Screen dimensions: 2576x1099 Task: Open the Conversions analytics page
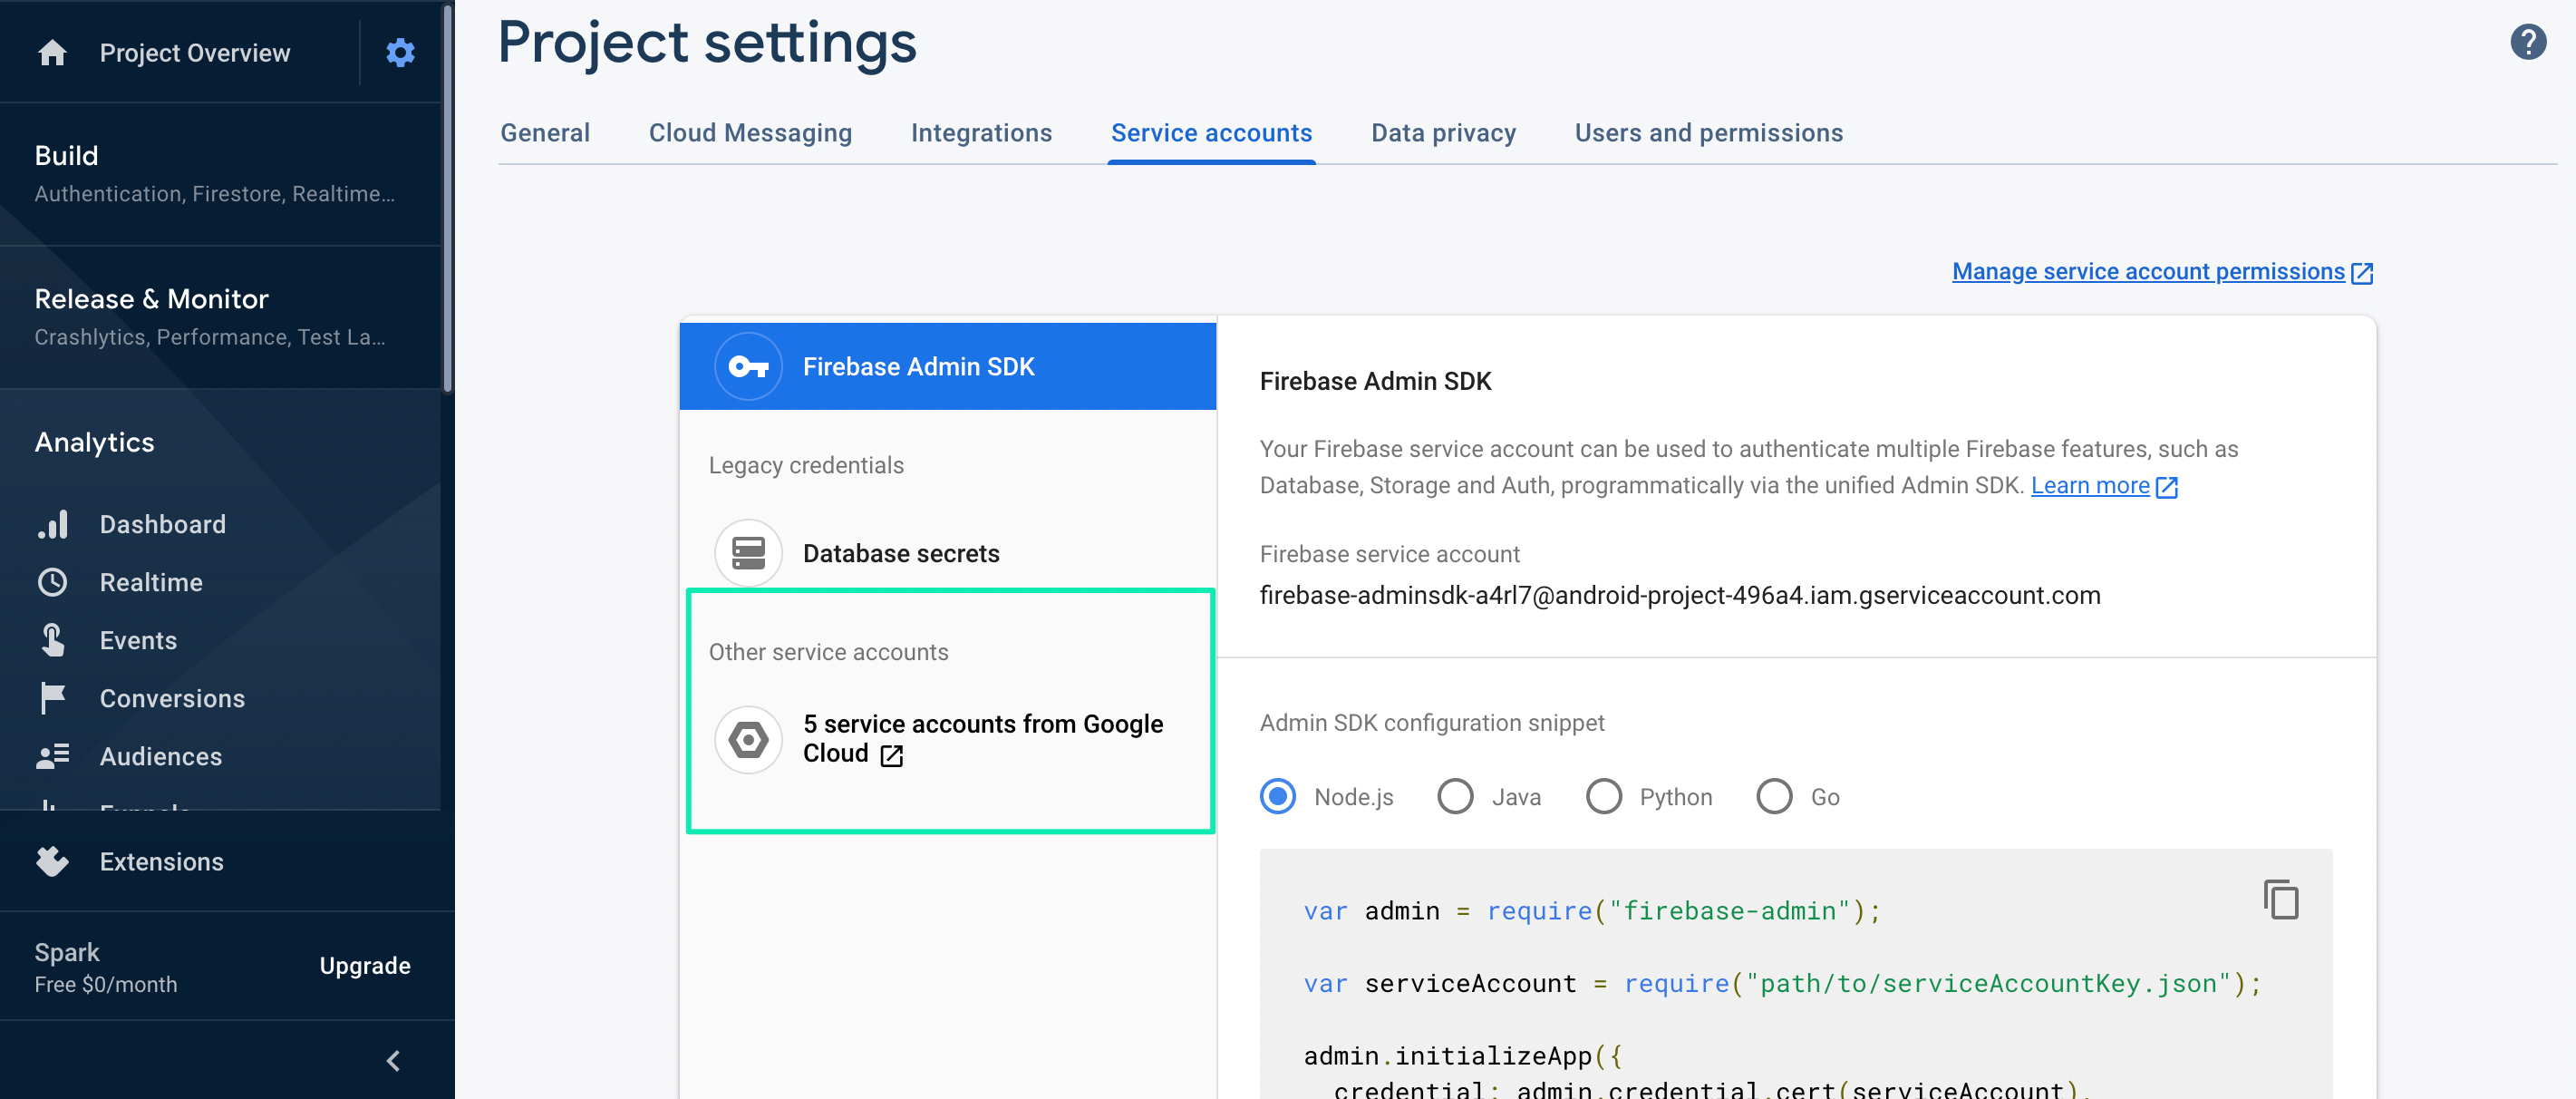coord(172,698)
